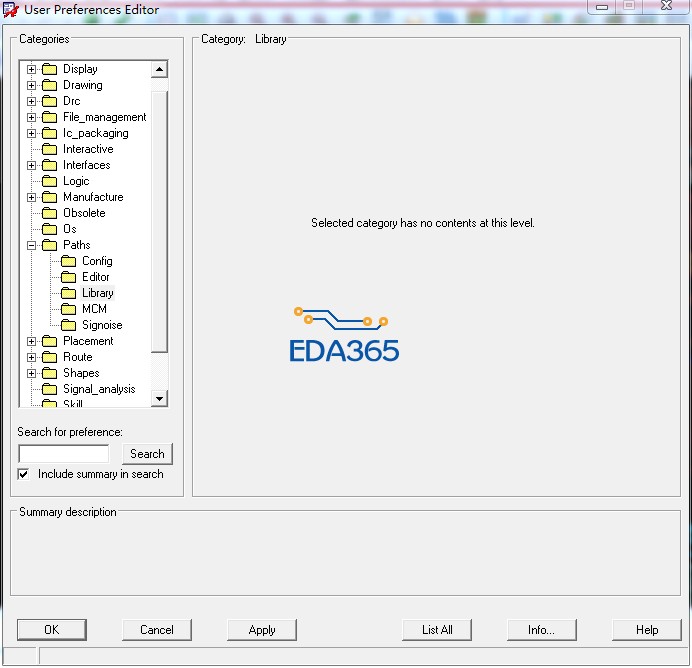
Task: Click the Shapes folder icon
Action: [49, 373]
